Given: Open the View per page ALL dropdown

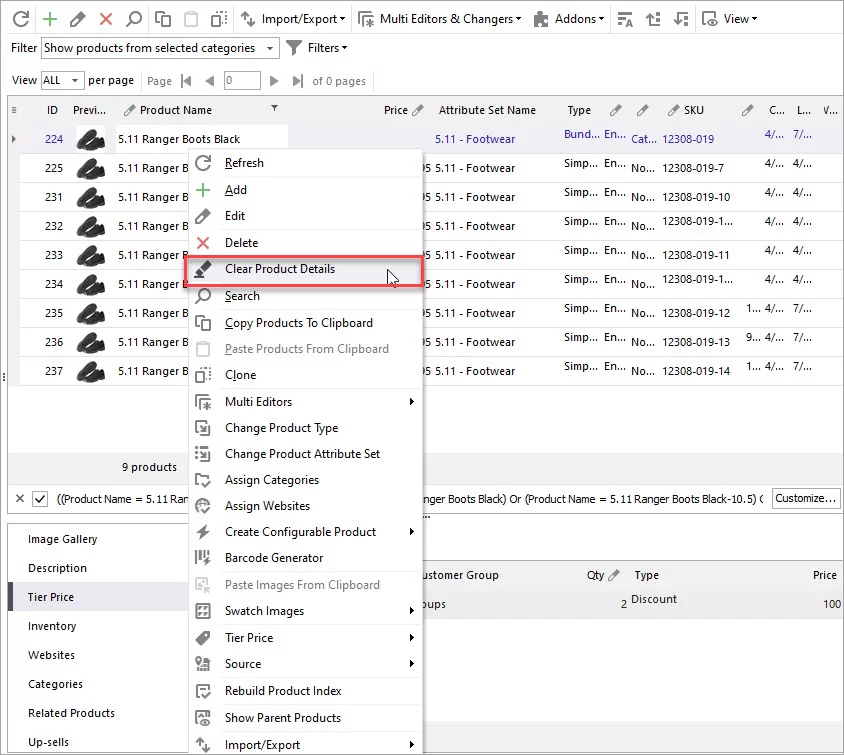Looking at the screenshot, I should coord(62,81).
